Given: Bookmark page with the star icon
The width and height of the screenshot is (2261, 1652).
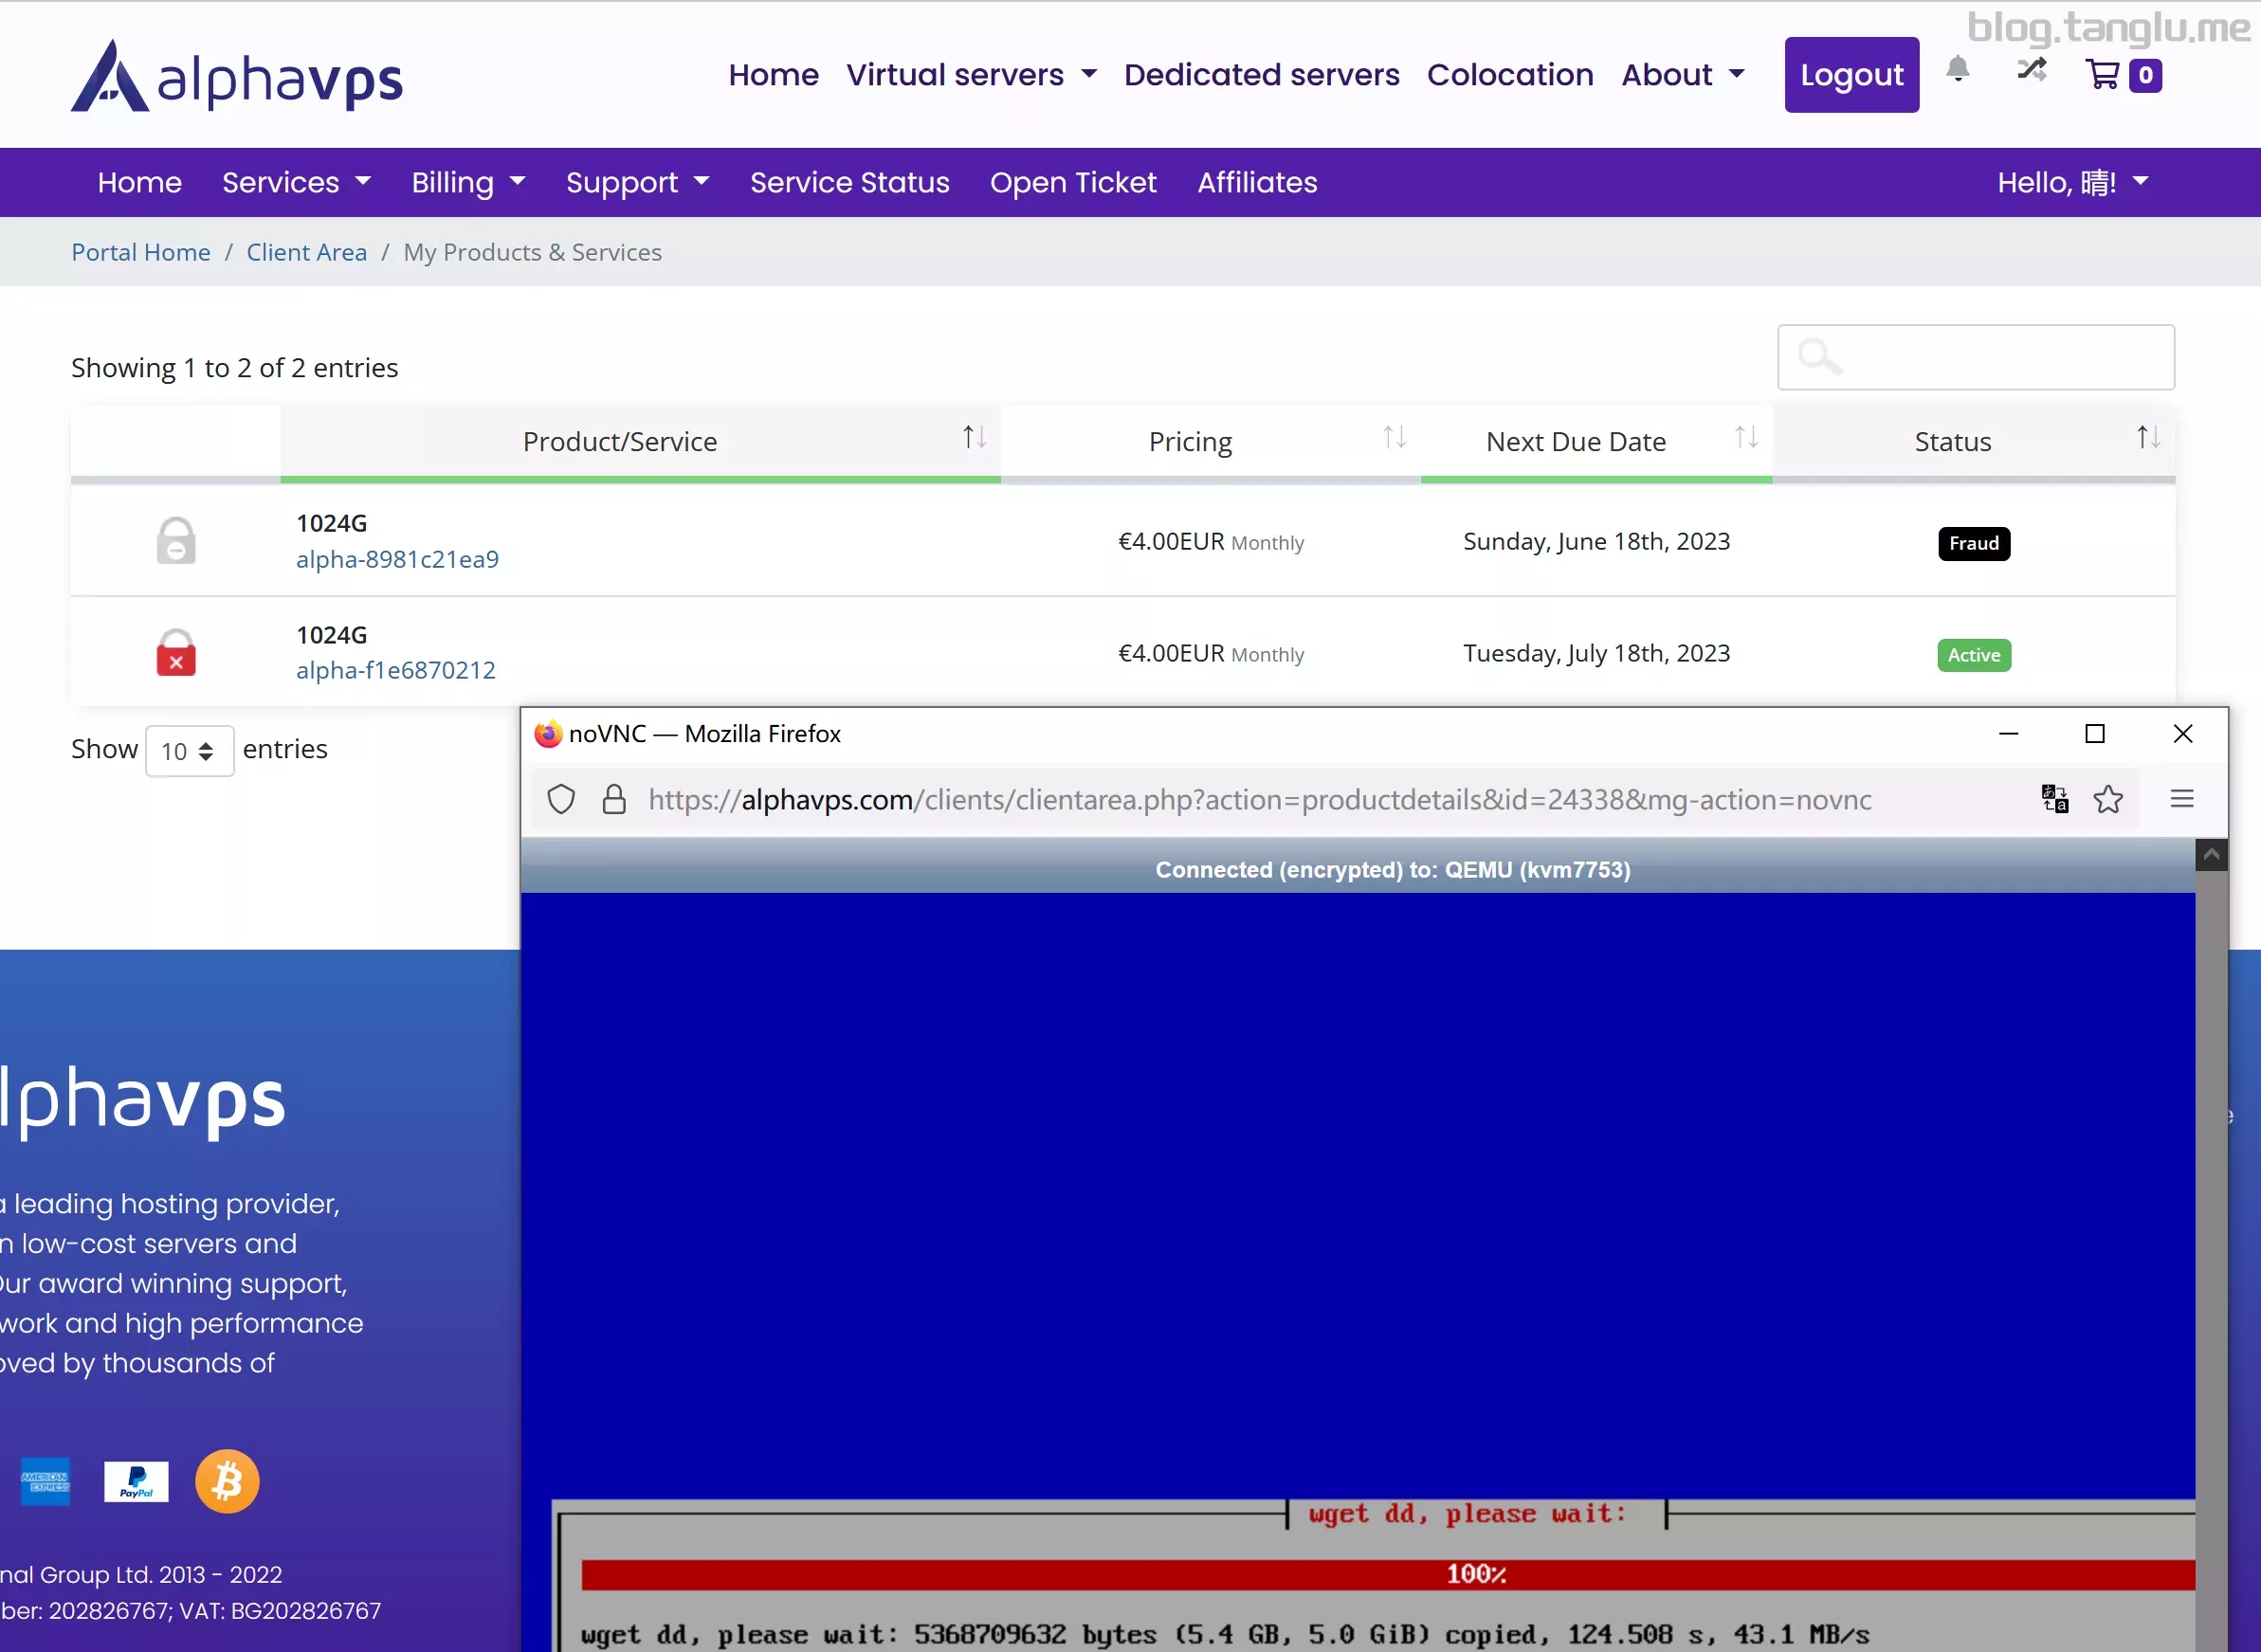Looking at the screenshot, I should 2108,799.
